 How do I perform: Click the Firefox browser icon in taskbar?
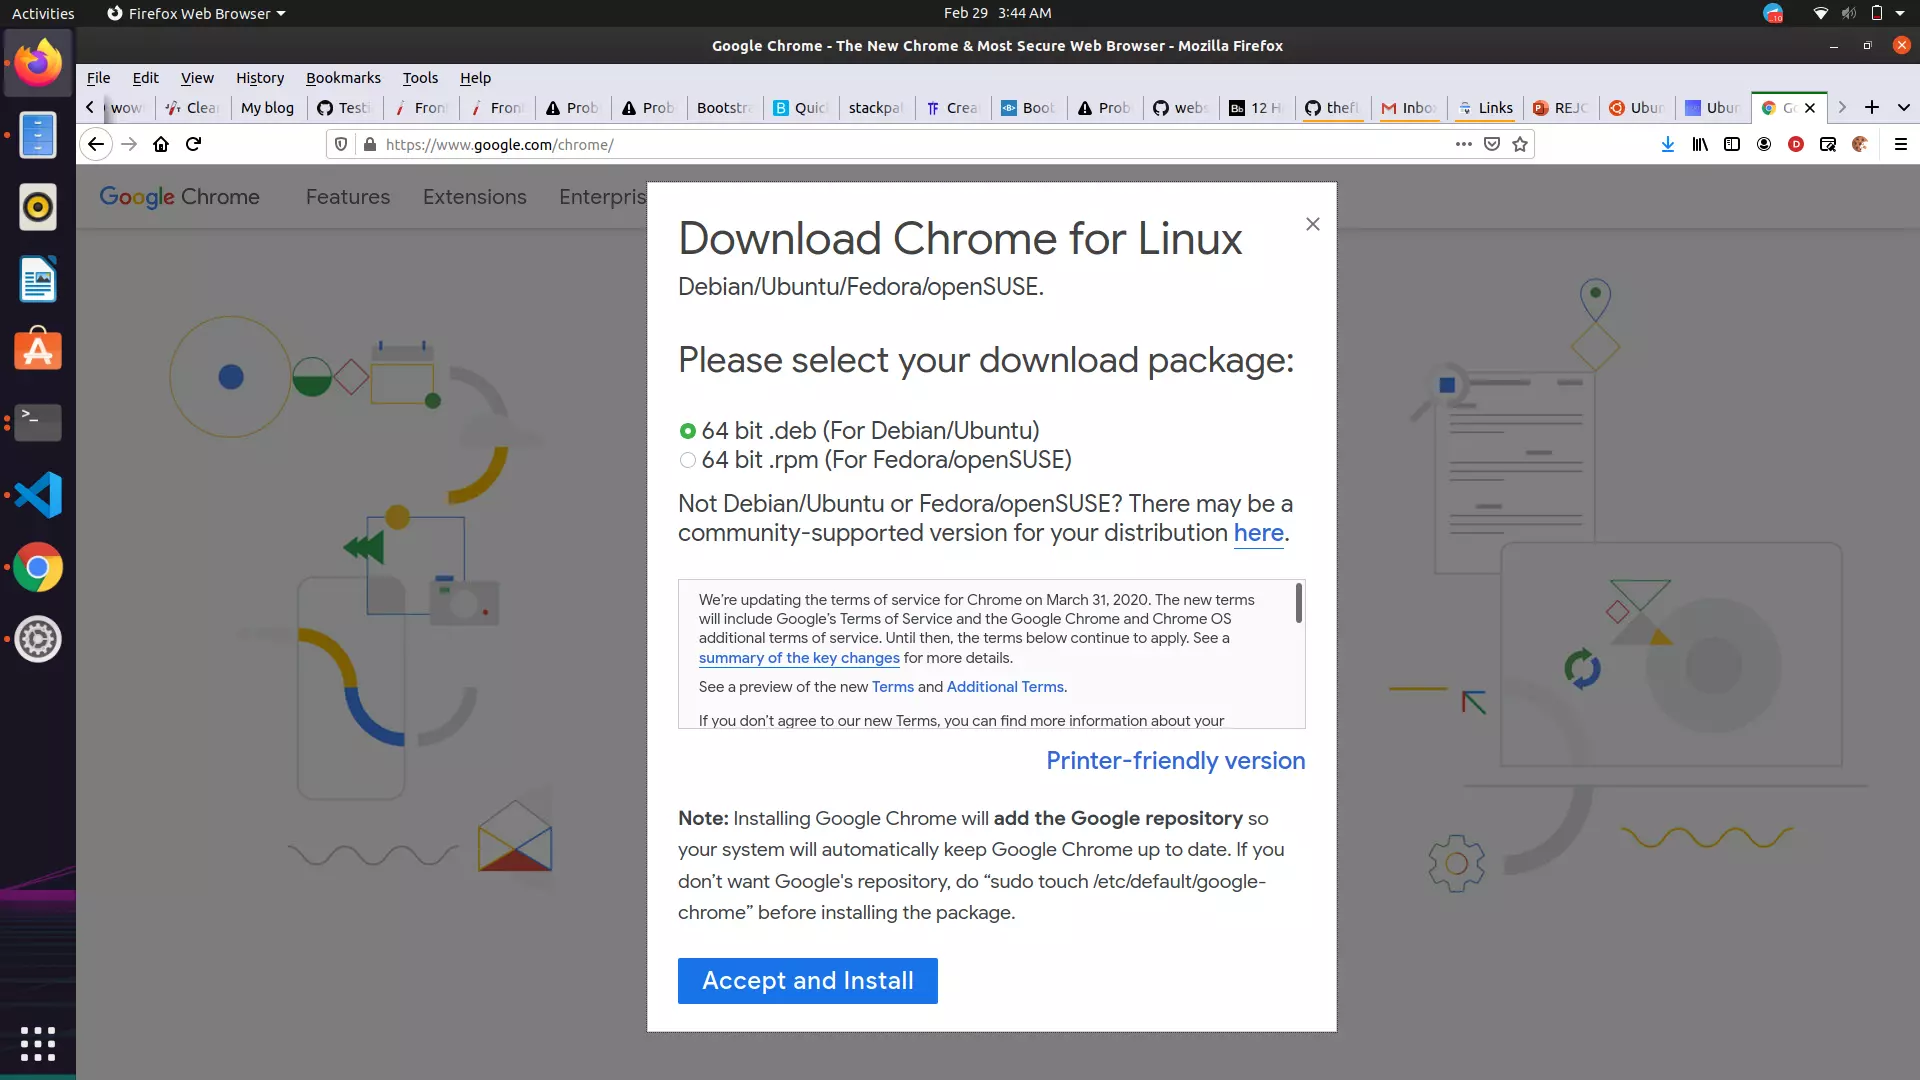[36, 61]
